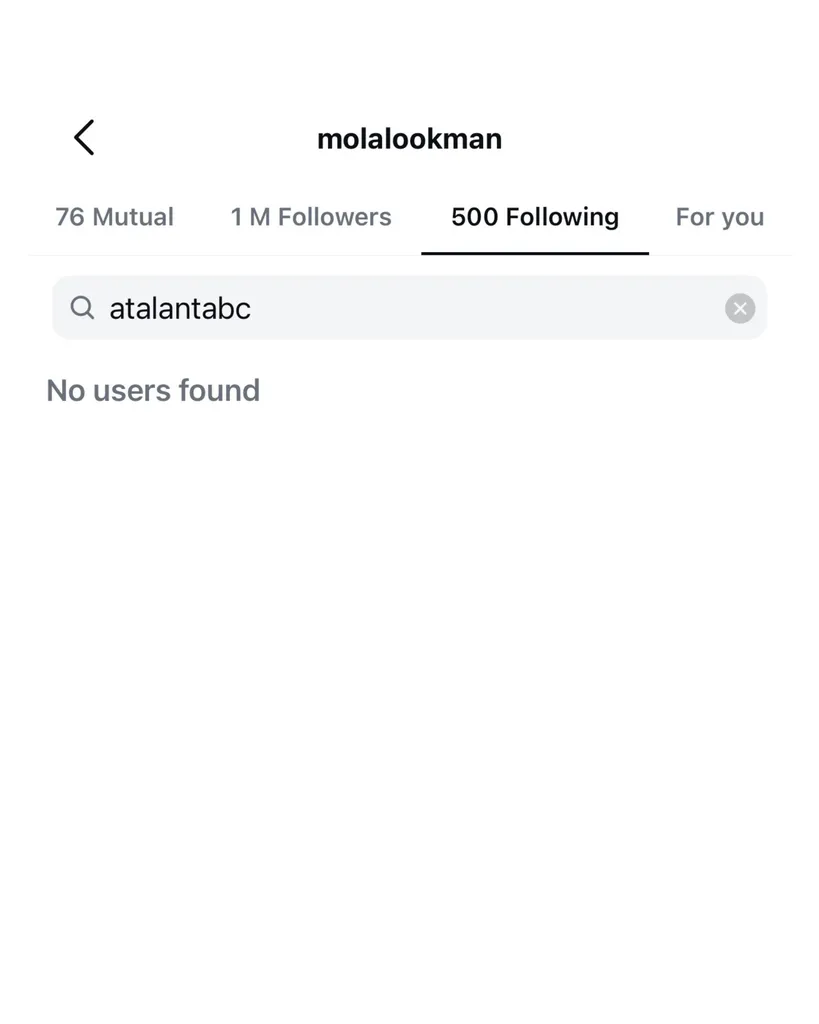
Task: Click the magnifier search icon
Action: click(82, 308)
